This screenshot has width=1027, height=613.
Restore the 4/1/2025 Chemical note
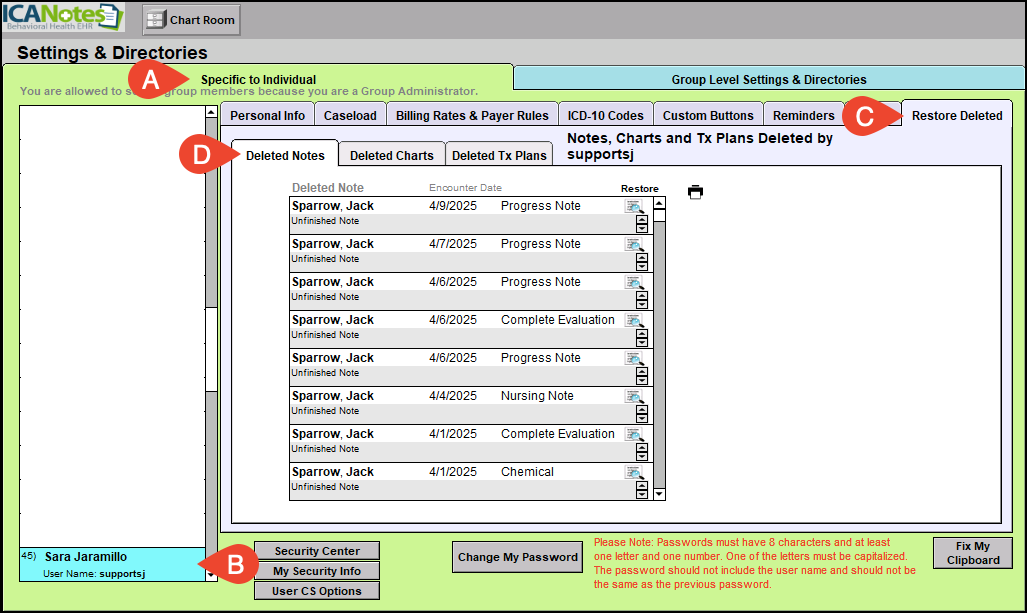coord(634,473)
